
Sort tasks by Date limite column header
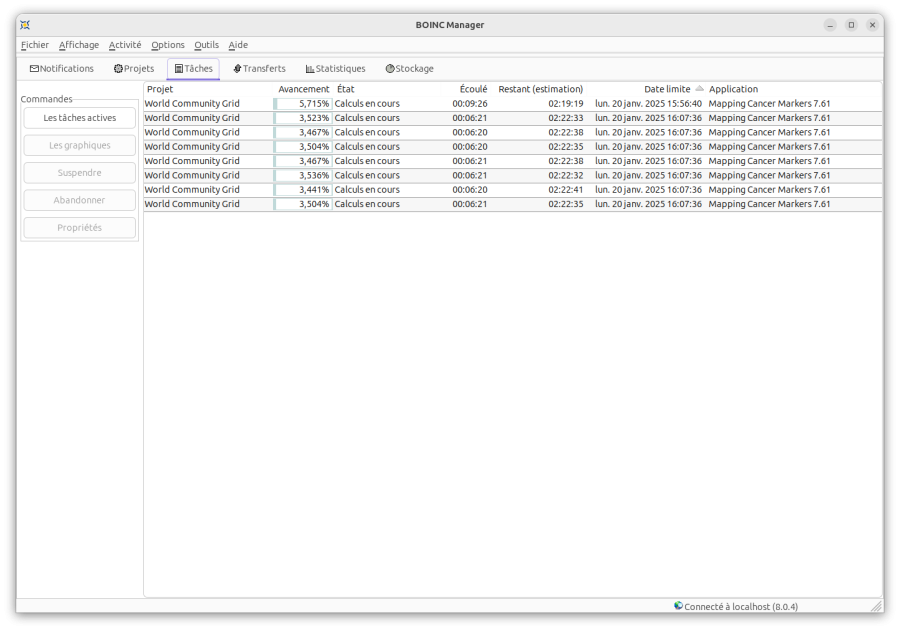click(x=666, y=89)
